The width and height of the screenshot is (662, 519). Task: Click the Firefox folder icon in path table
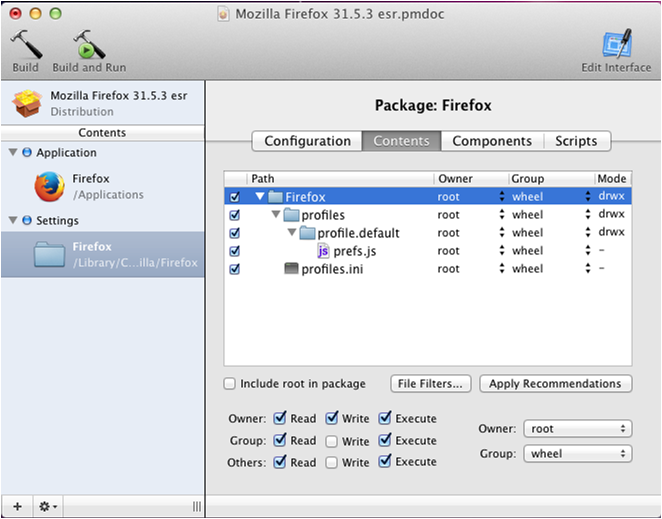275,196
